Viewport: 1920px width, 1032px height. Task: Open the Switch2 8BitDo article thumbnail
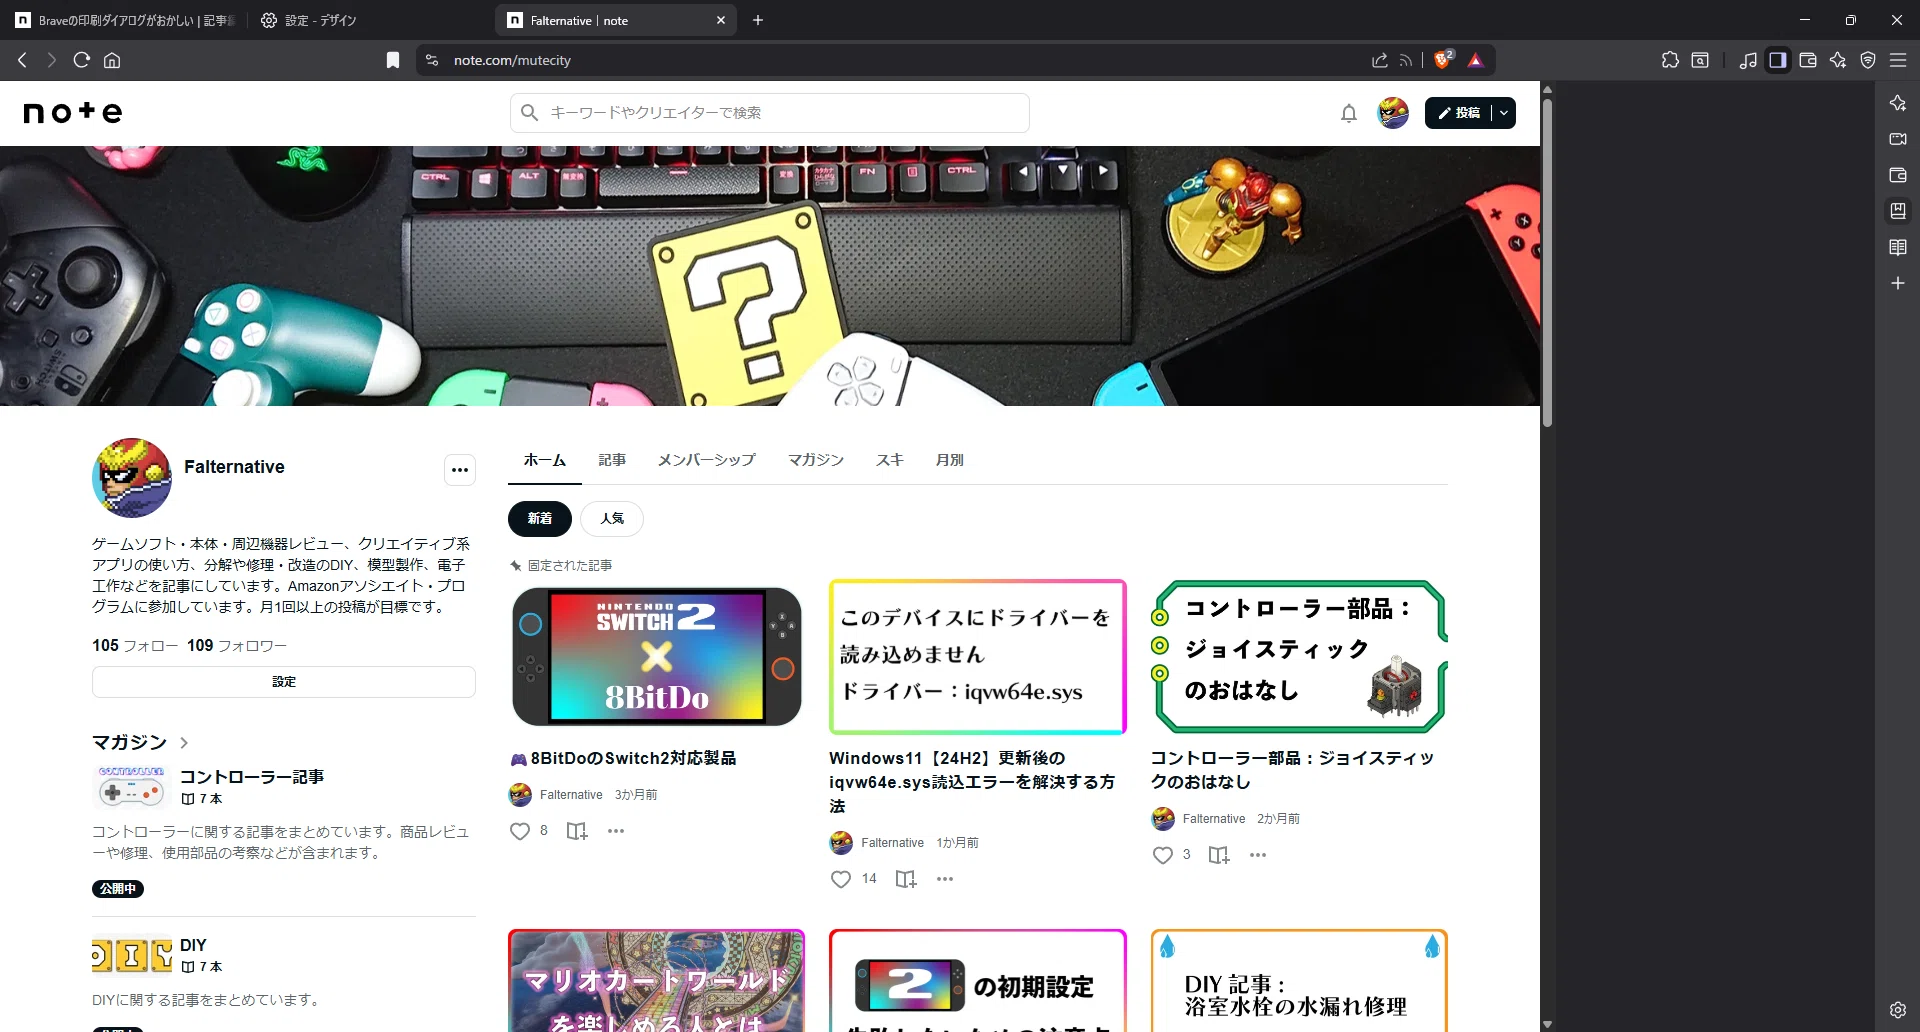(657, 656)
